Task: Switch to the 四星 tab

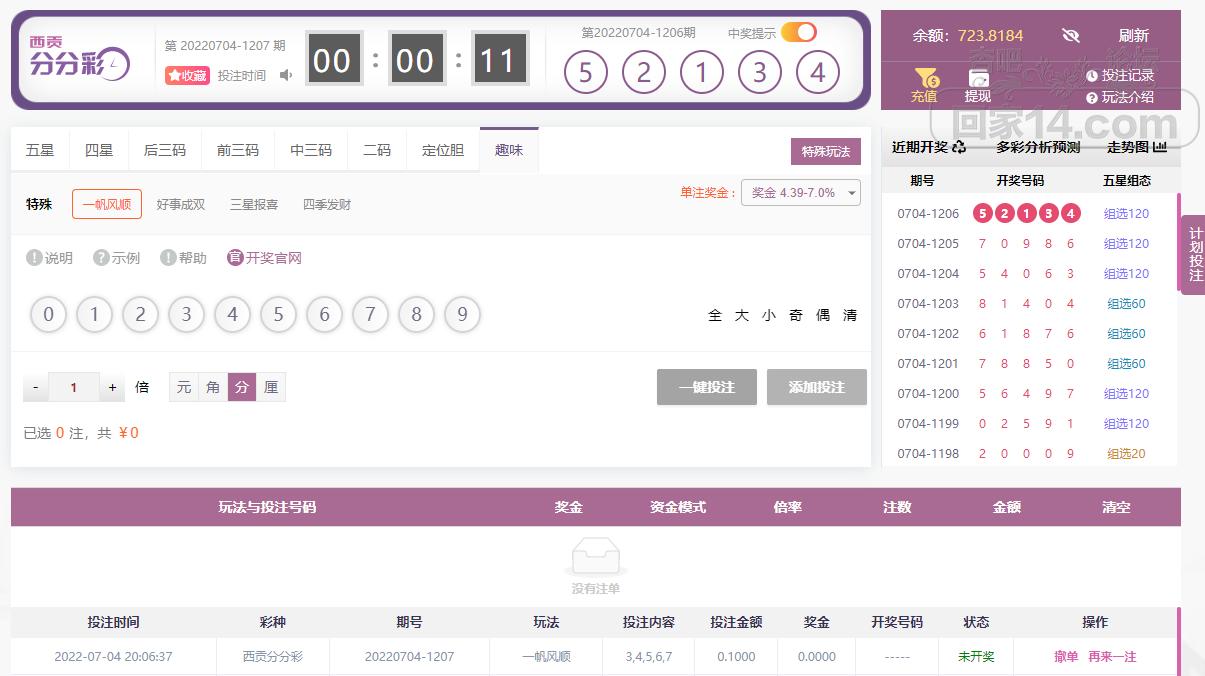Action: pos(99,150)
